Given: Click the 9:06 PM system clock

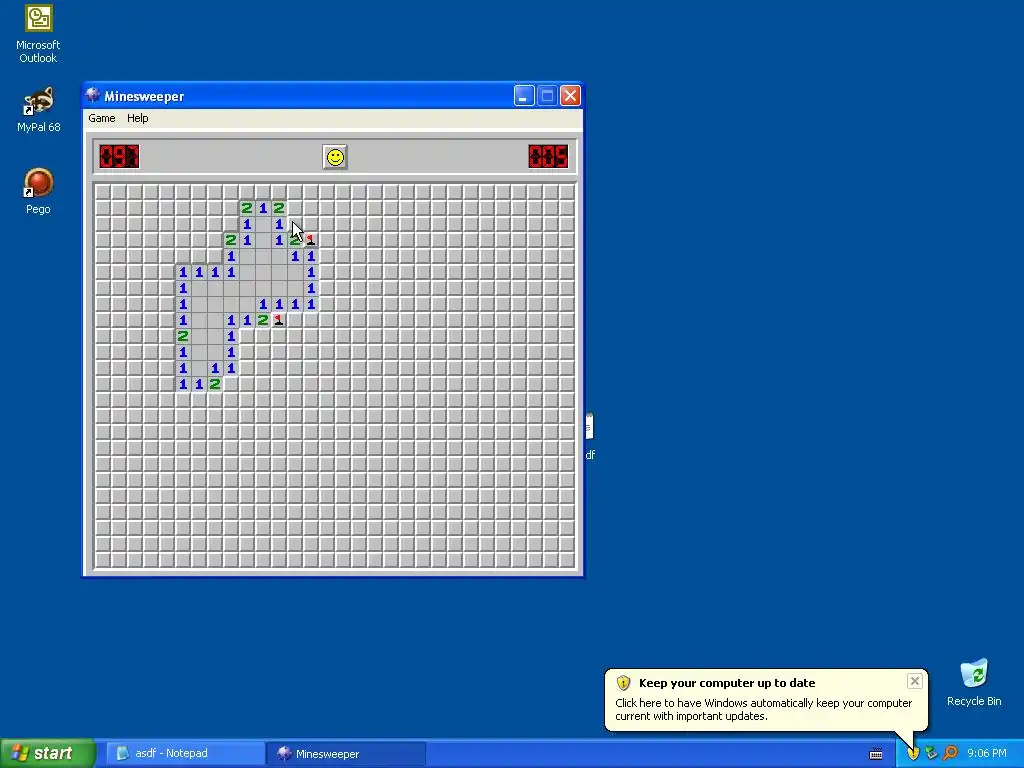Looking at the screenshot, I should coord(987,754).
